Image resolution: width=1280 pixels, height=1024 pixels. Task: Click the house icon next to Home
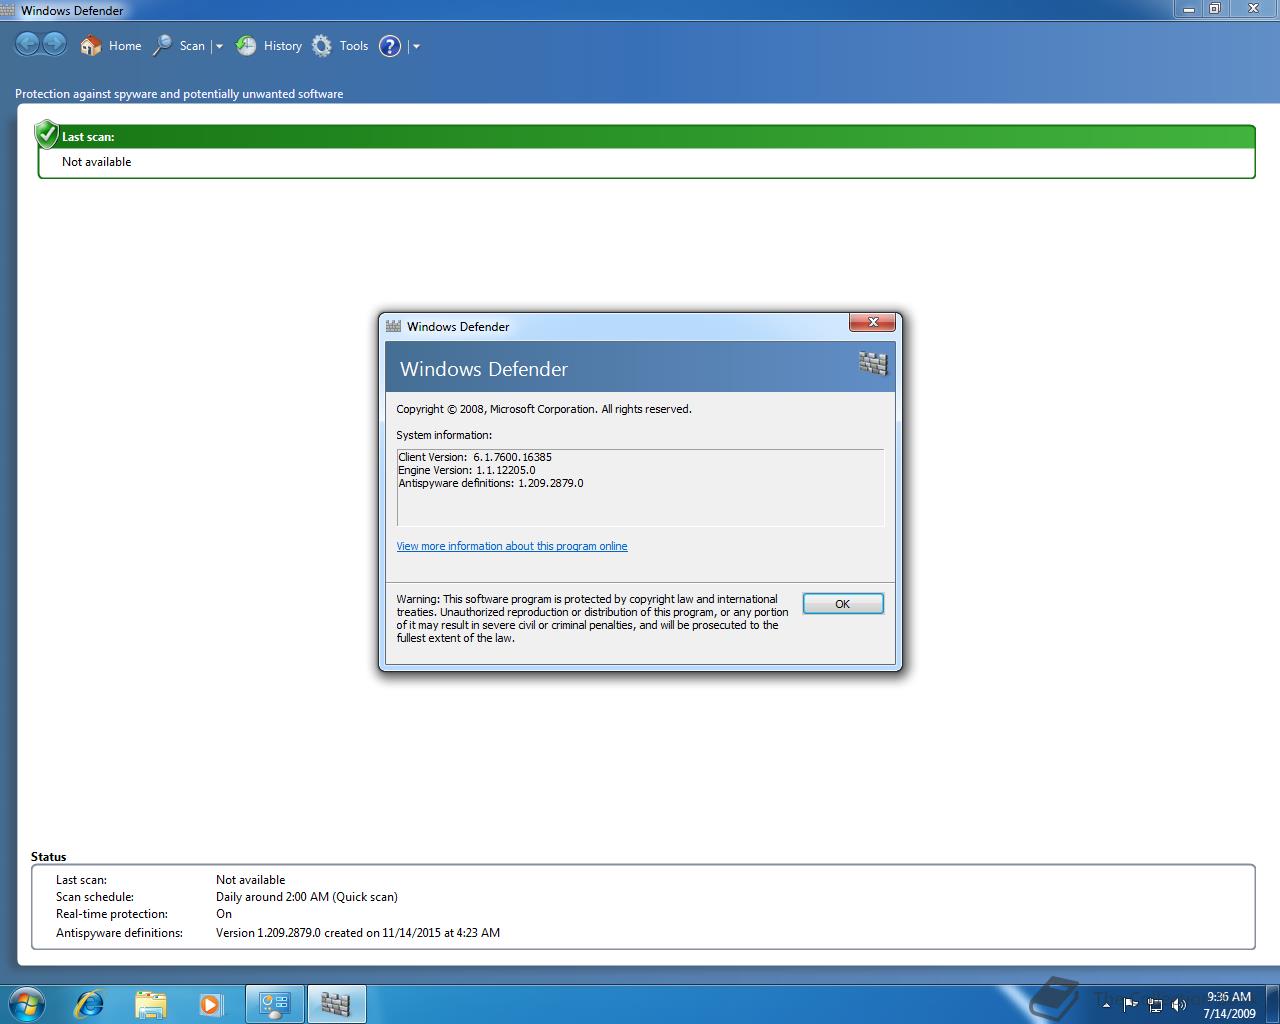click(x=91, y=46)
